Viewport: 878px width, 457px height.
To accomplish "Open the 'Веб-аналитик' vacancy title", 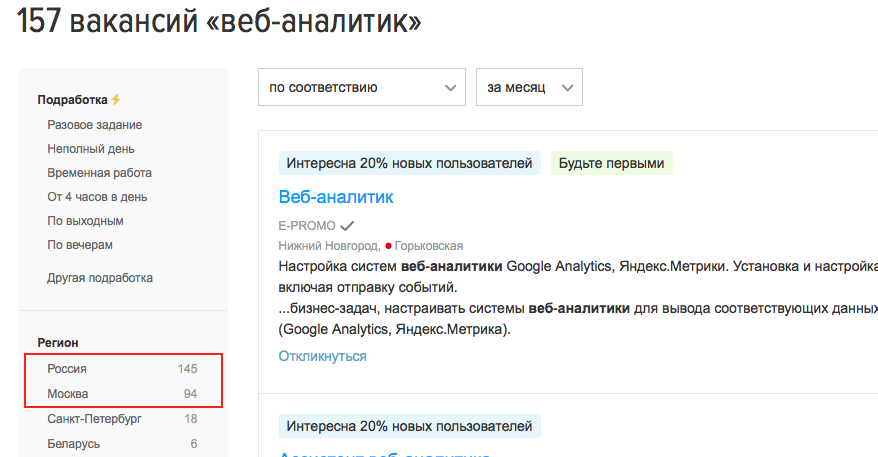I will (336, 197).
